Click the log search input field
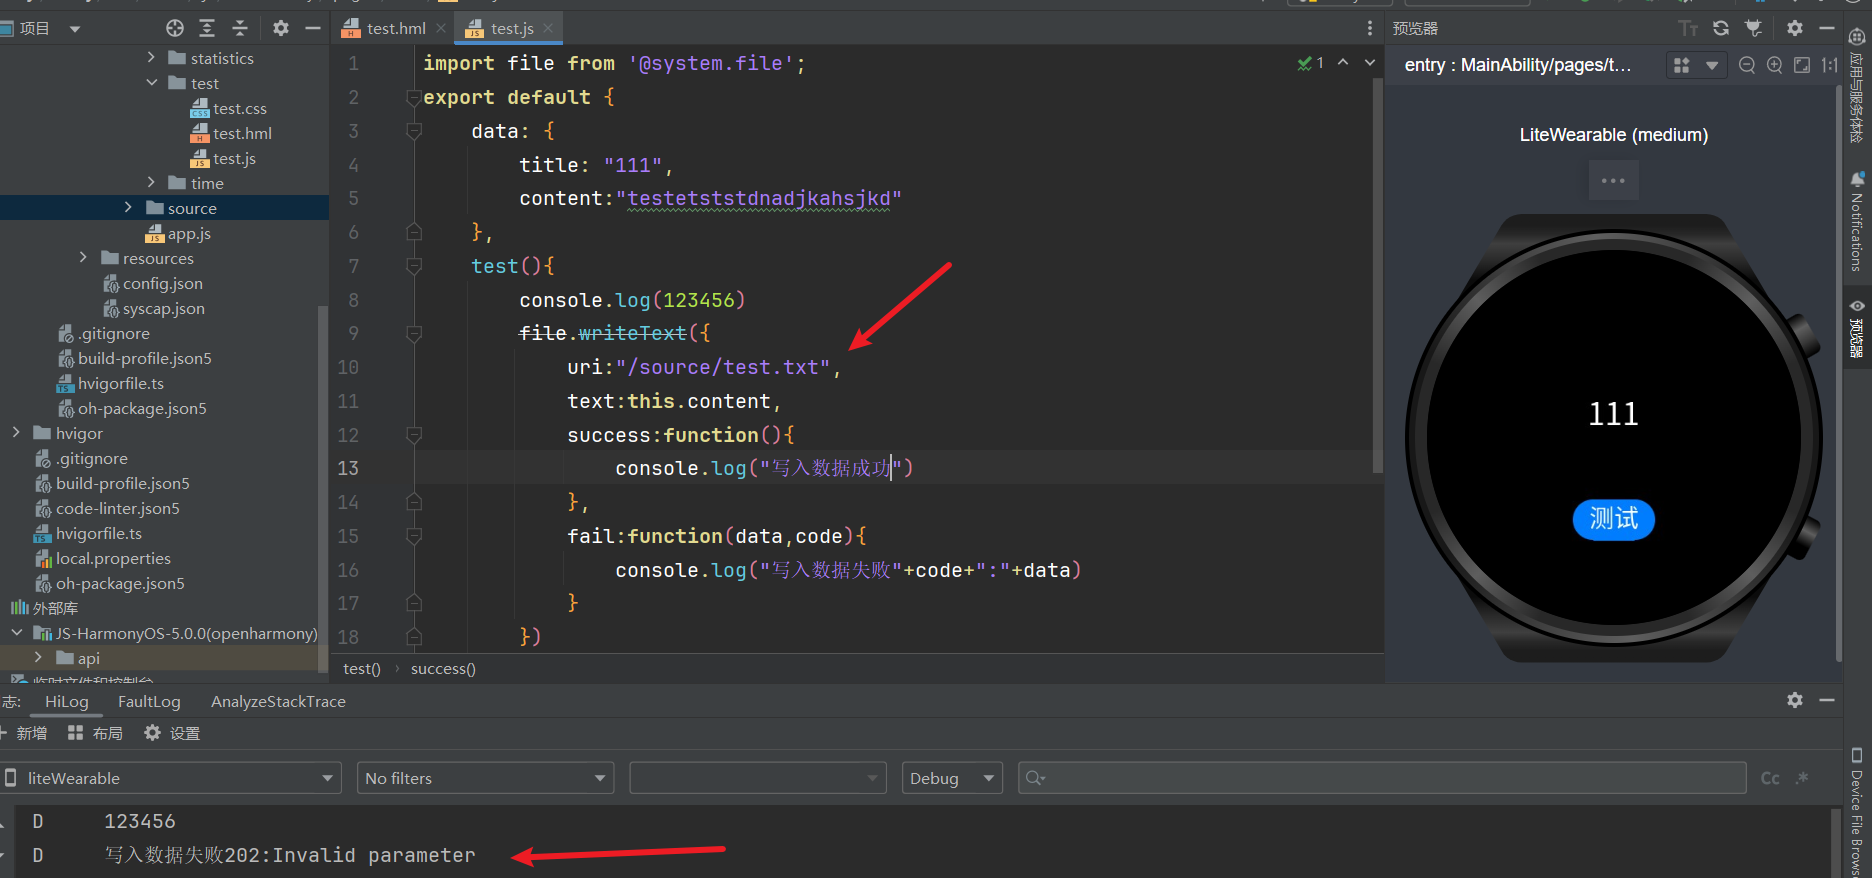 click(x=1382, y=778)
